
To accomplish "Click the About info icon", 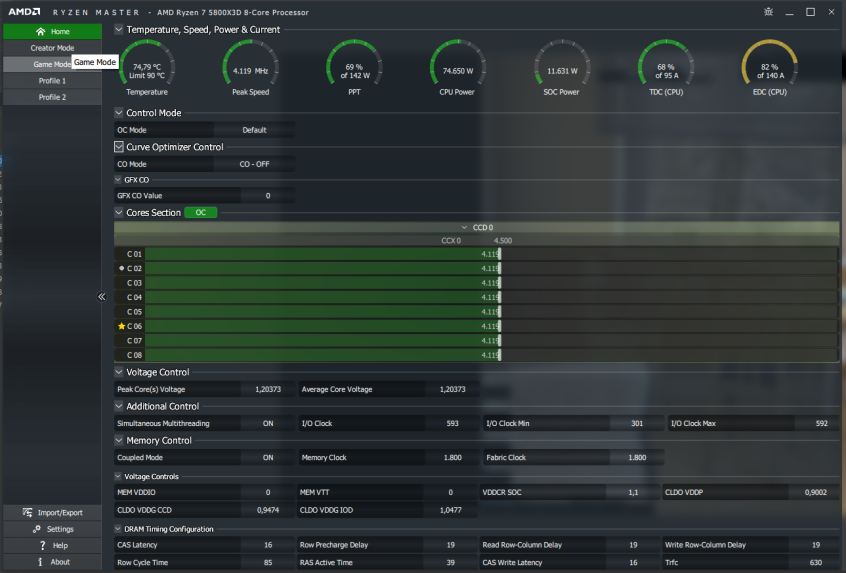I will [x=40, y=562].
